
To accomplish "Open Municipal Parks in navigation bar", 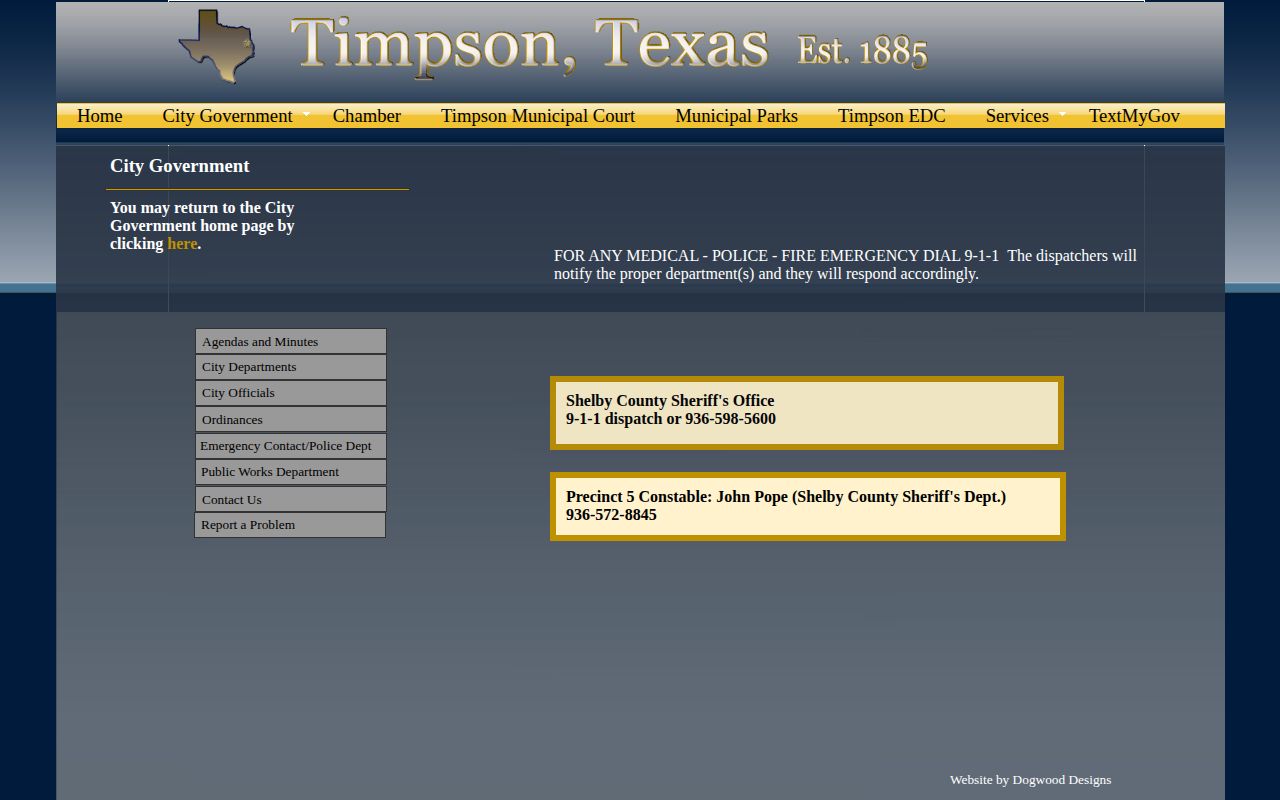I will [x=736, y=116].
